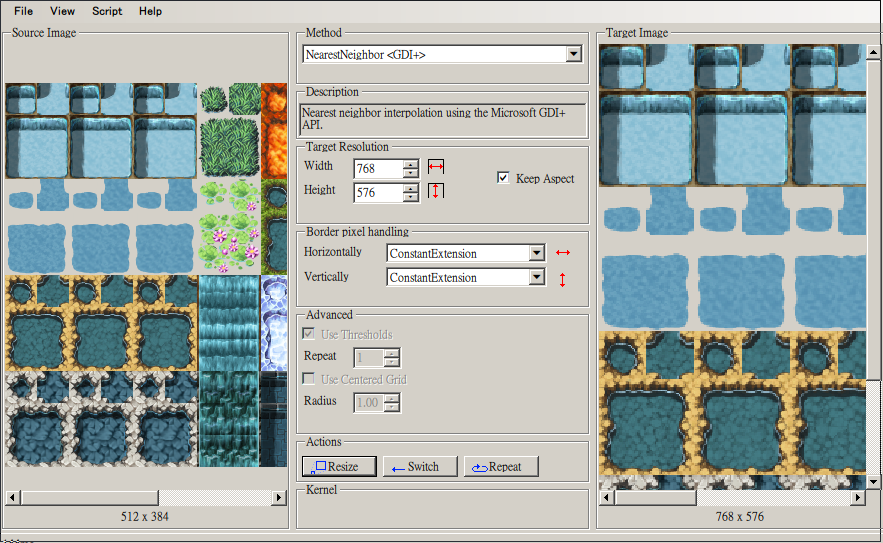Click the Radius value field showing 1.00
The image size is (883, 543).
point(369,403)
